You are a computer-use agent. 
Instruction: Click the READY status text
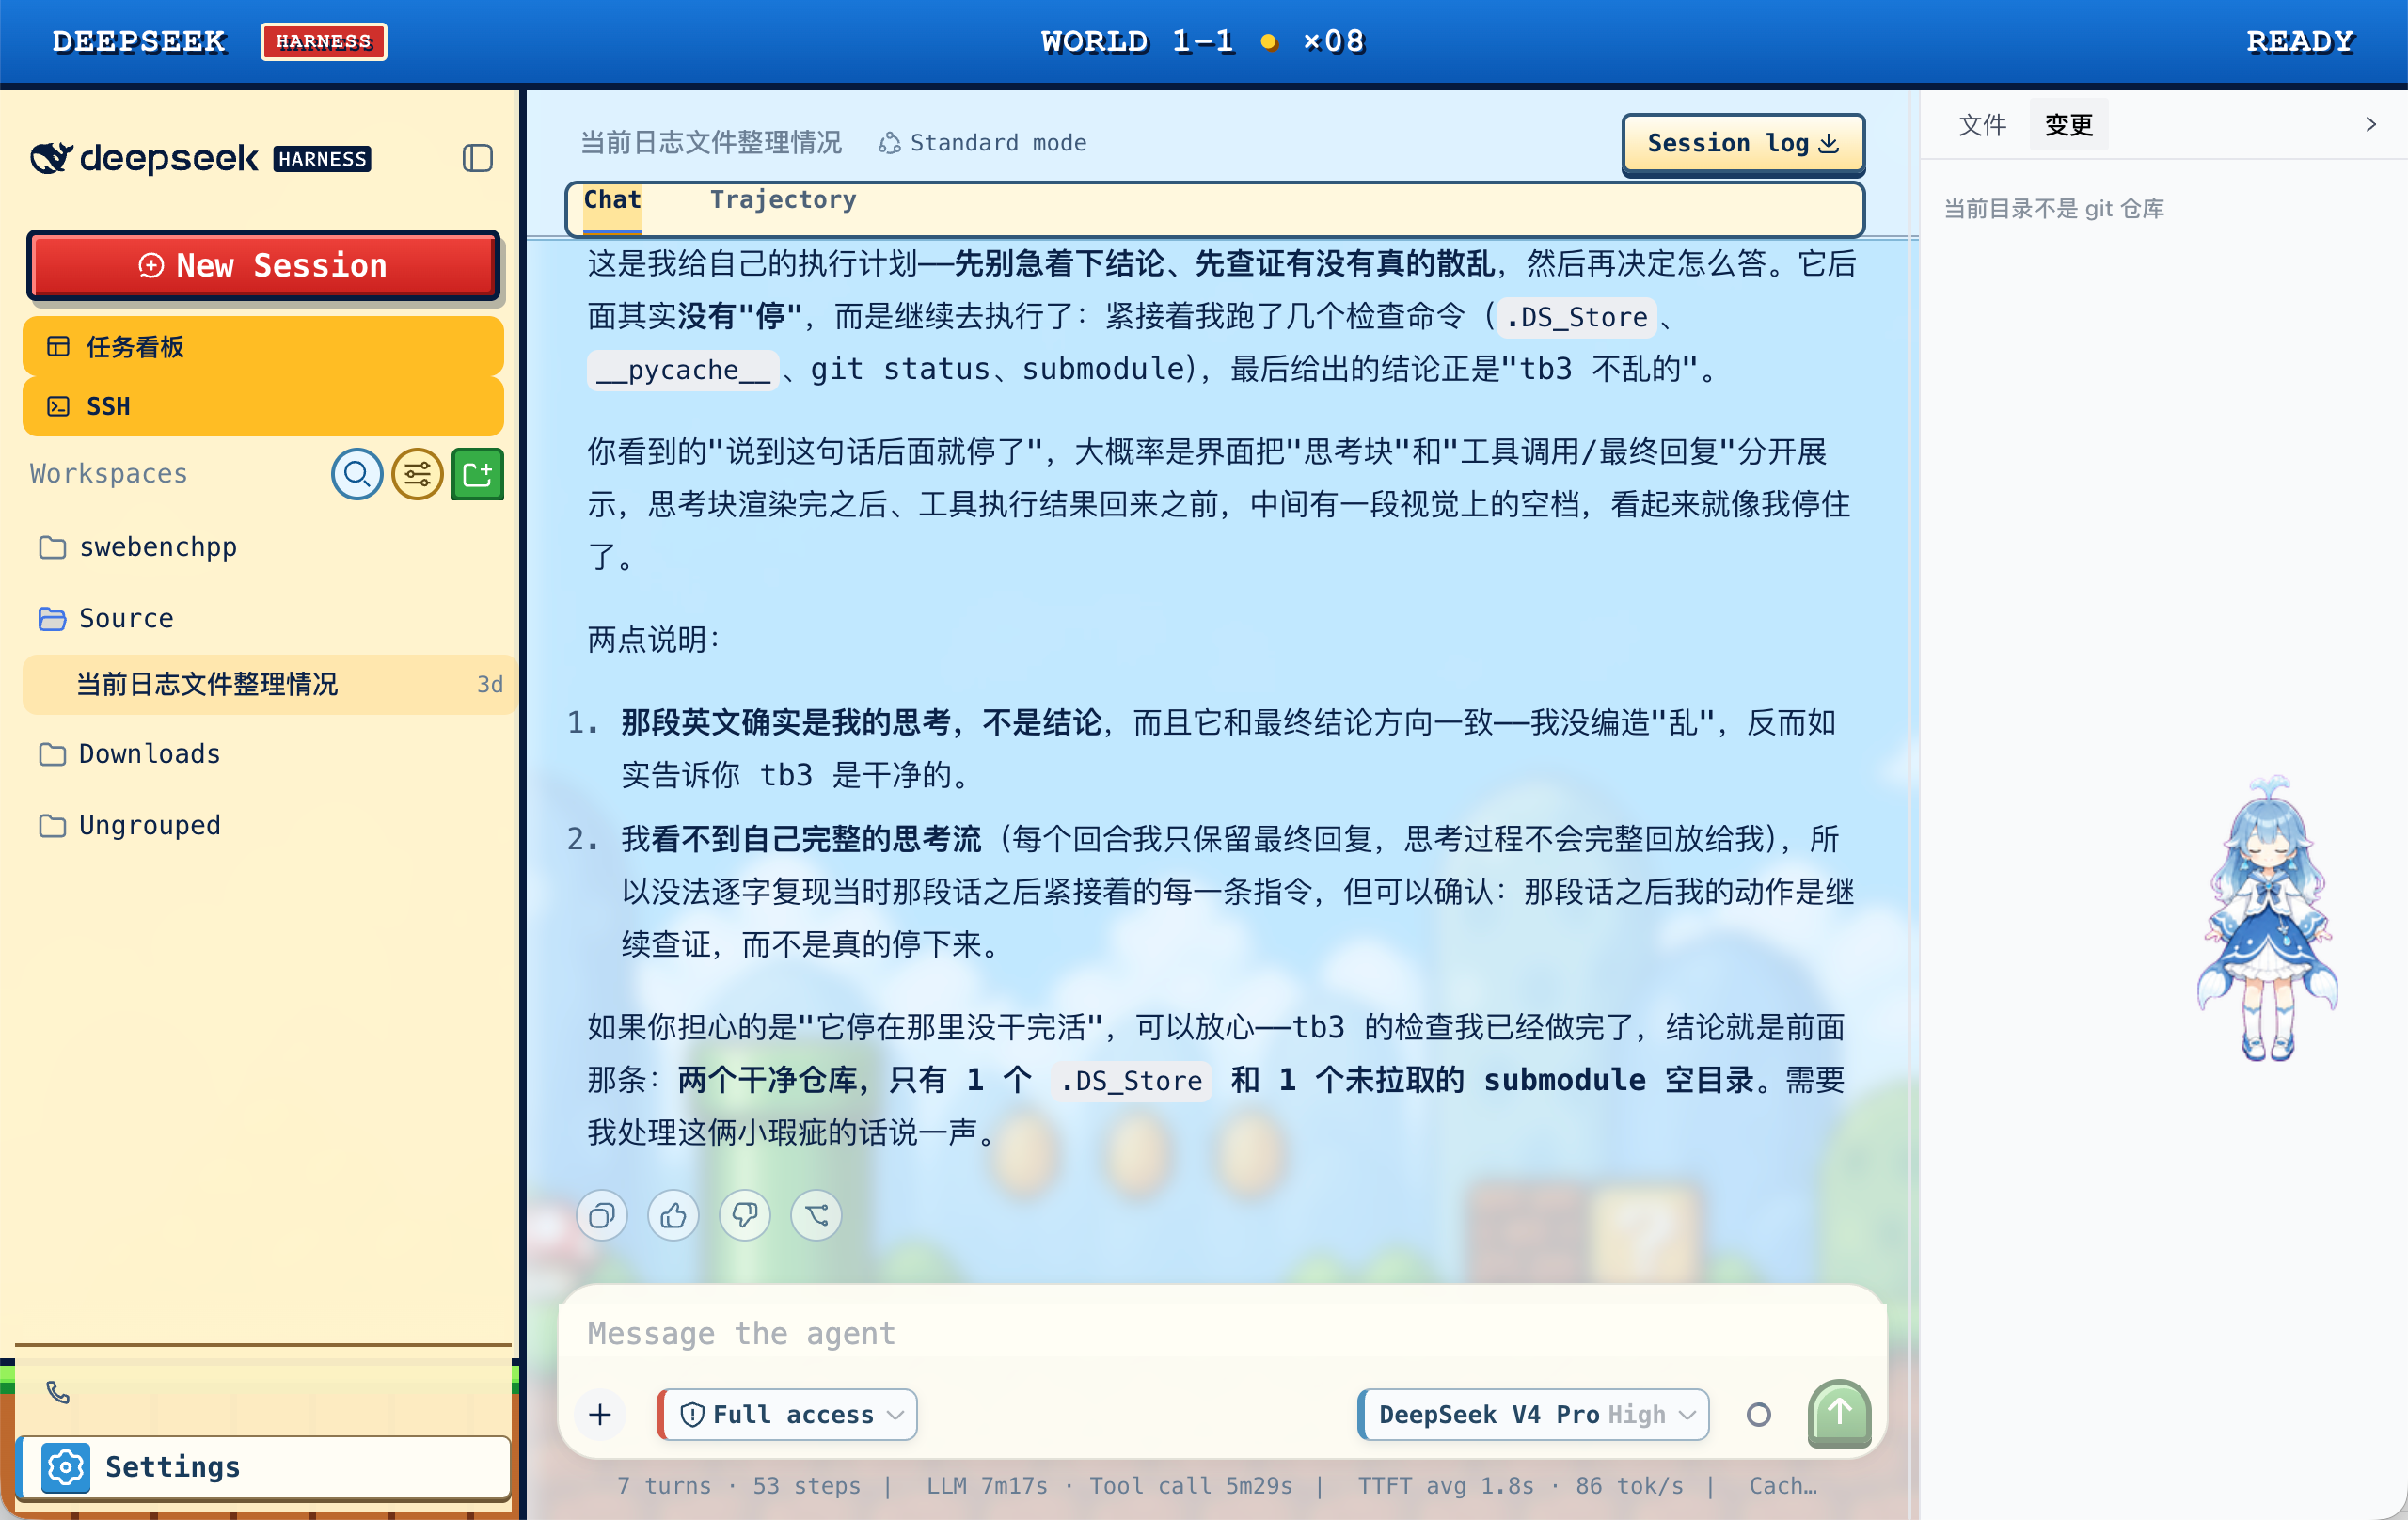pyautogui.click(x=2300, y=42)
